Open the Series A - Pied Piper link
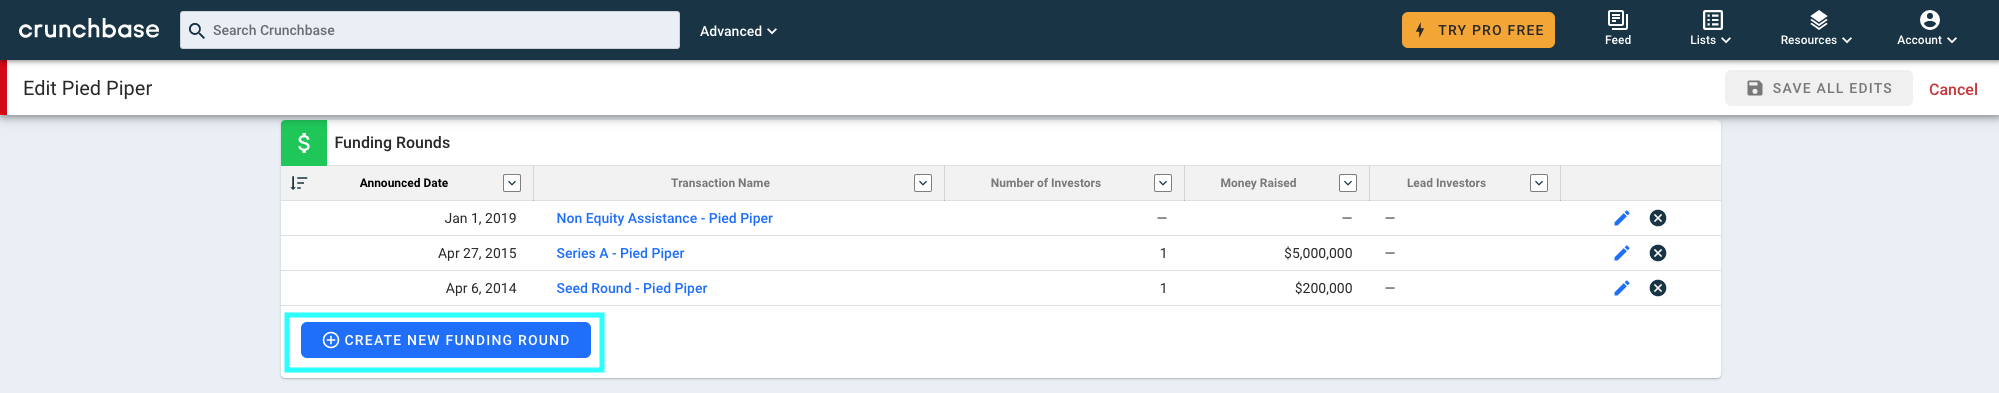 pyautogui.click(x=620, y=253)
